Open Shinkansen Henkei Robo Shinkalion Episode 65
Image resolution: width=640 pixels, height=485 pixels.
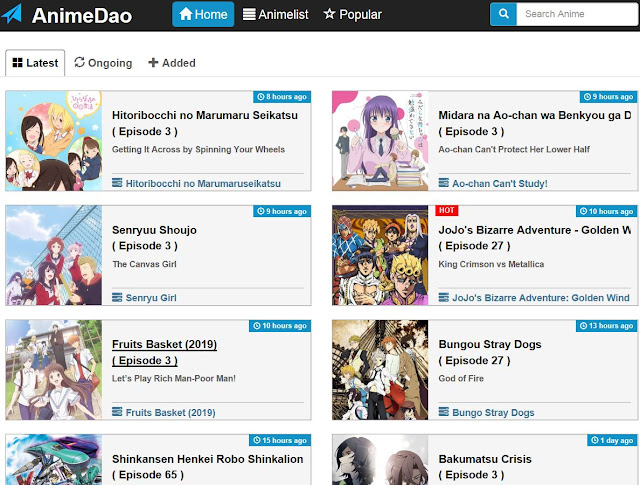tap(207, 467)
